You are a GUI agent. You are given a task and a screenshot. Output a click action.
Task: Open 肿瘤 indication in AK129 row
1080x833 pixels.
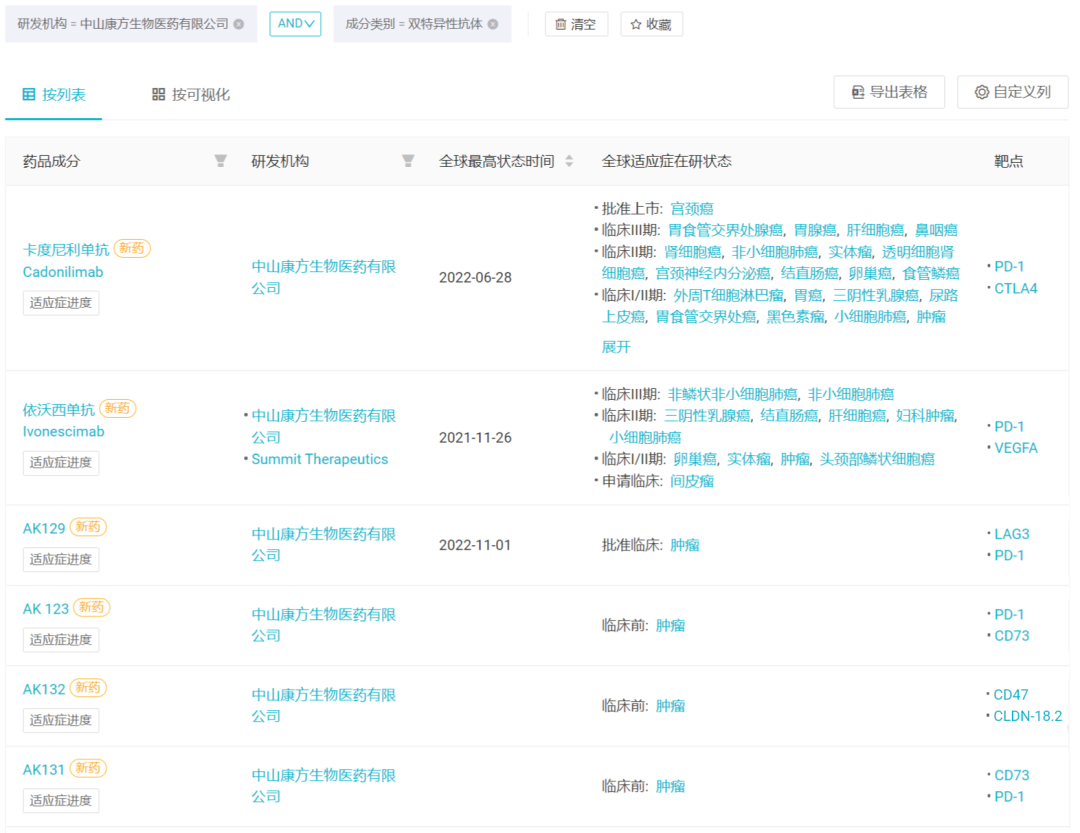(685, 546)
